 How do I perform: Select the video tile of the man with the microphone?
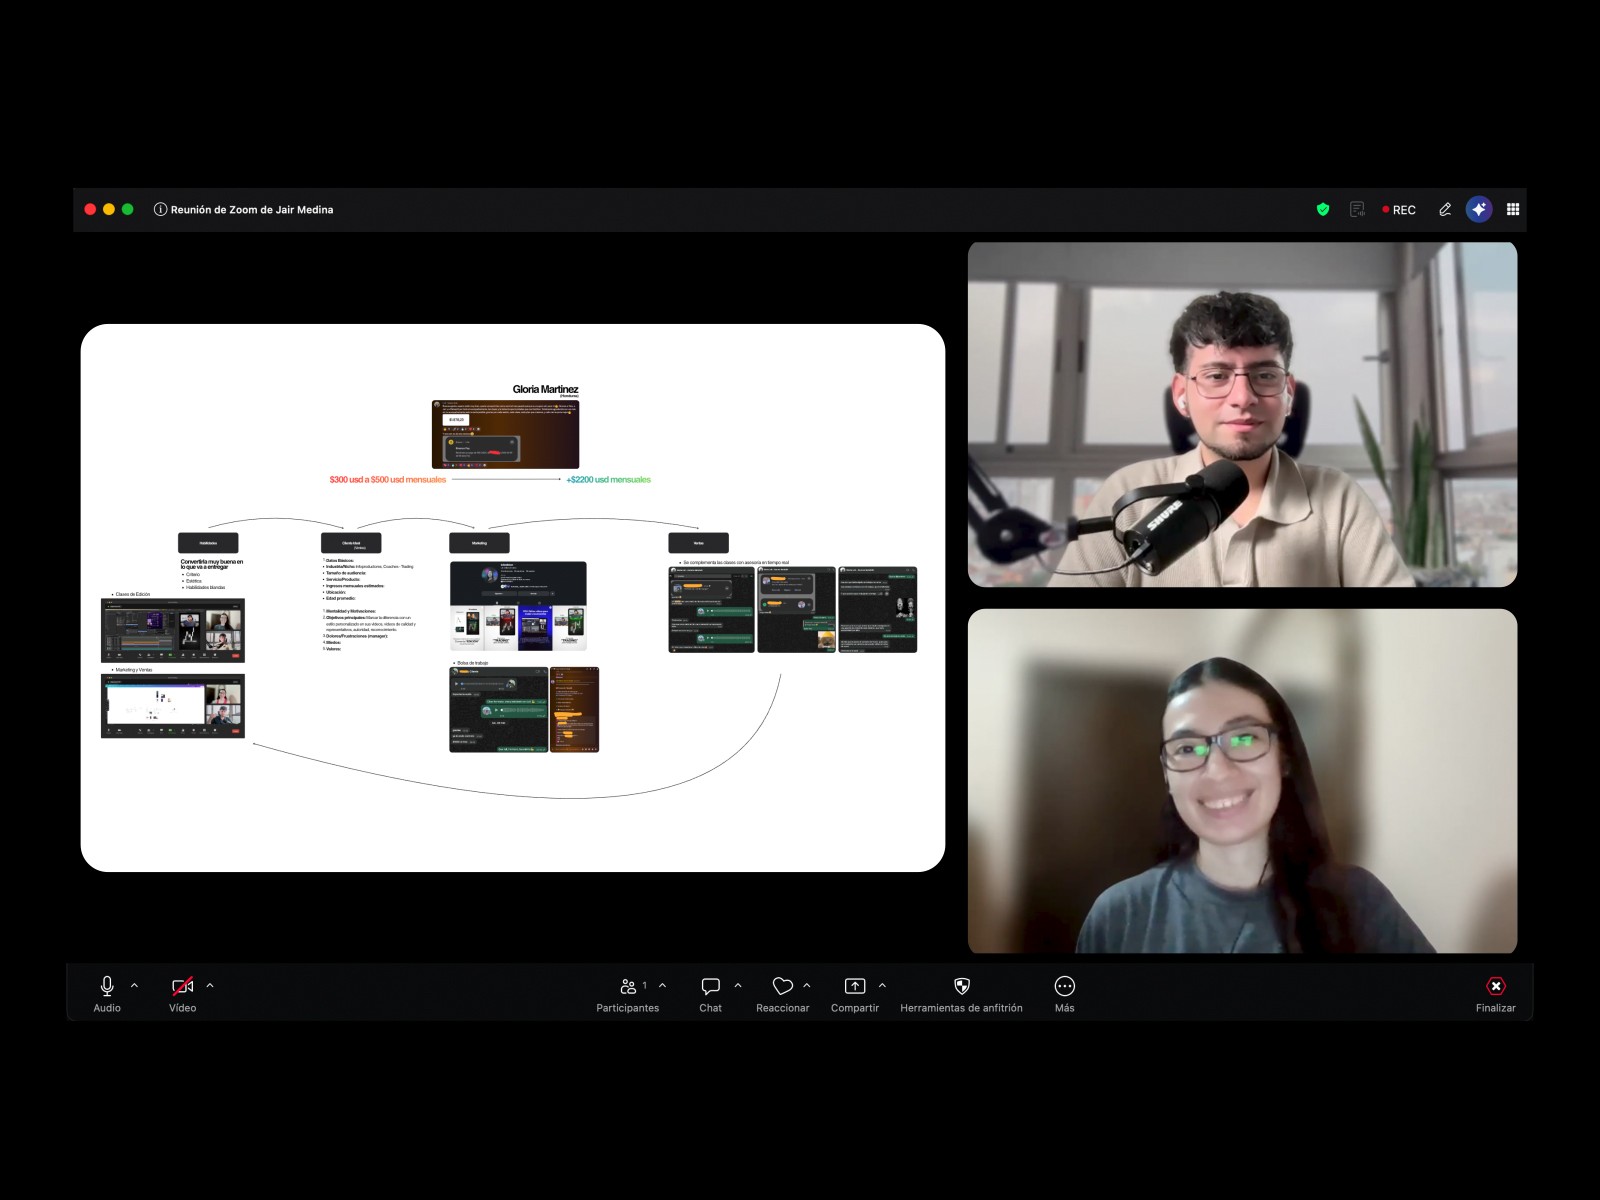click(x=1242, y=414)
